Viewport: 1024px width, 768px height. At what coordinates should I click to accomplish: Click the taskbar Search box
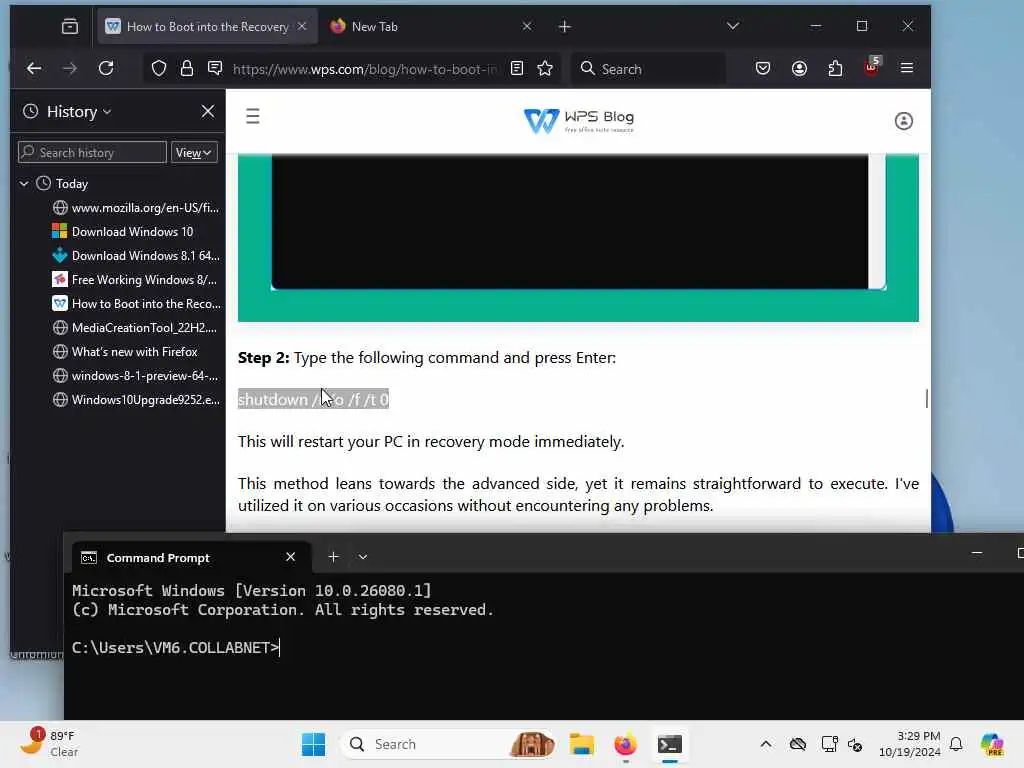[448, 744]
